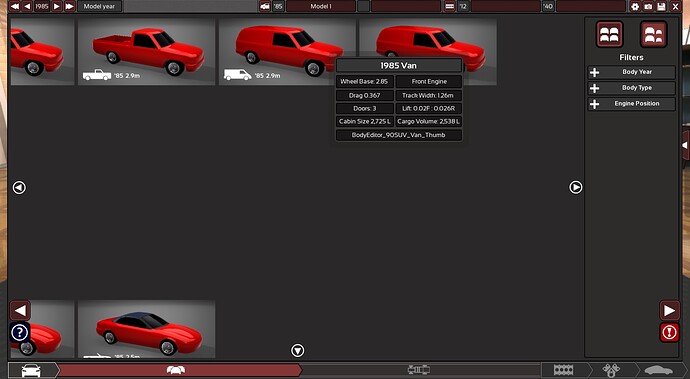690x379 pixels.
Task: Click the pickup truck silhouette icon on thumbnail
Action: point(97,75)
